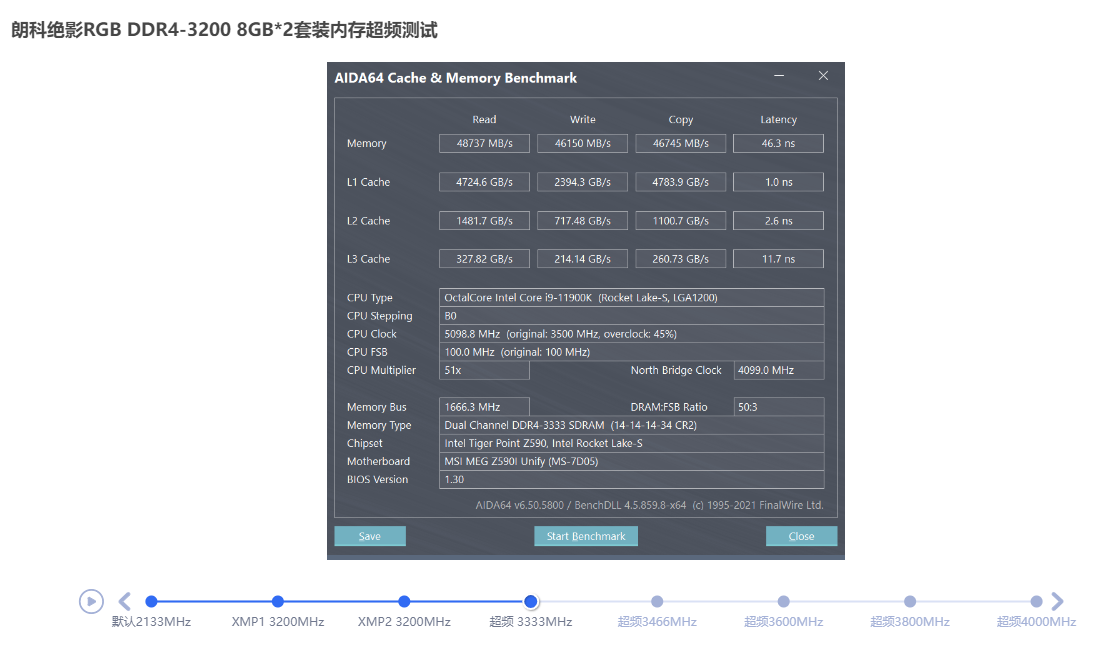Viewport: 1105px width, 654px height.
Task: Go to previous slide with left chevron
Action: pyautogui.click(x=125, y=601)
